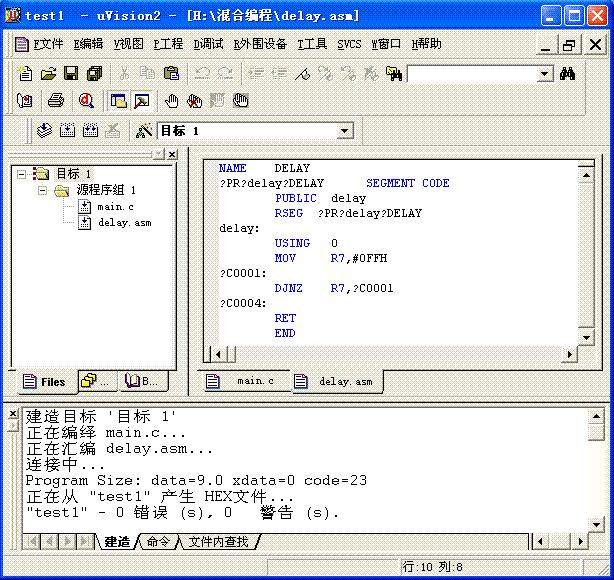Image resolution: width=614 pixels, height=580 pixels.
Task: Select 源程序组 1 folder
Action: coord(106,190)
